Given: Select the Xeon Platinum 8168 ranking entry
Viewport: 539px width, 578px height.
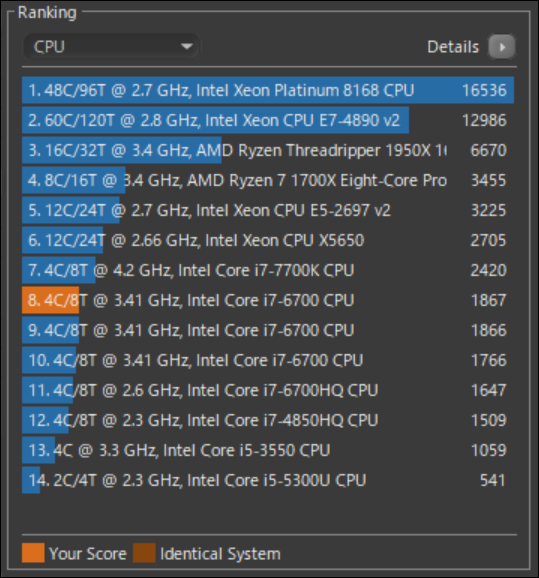Looking at the screenshot, I should [268, 90].
